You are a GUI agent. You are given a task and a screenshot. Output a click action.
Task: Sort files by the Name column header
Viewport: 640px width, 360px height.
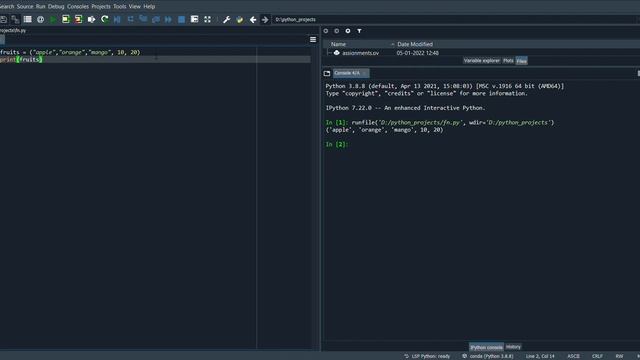tap(338, 44)
